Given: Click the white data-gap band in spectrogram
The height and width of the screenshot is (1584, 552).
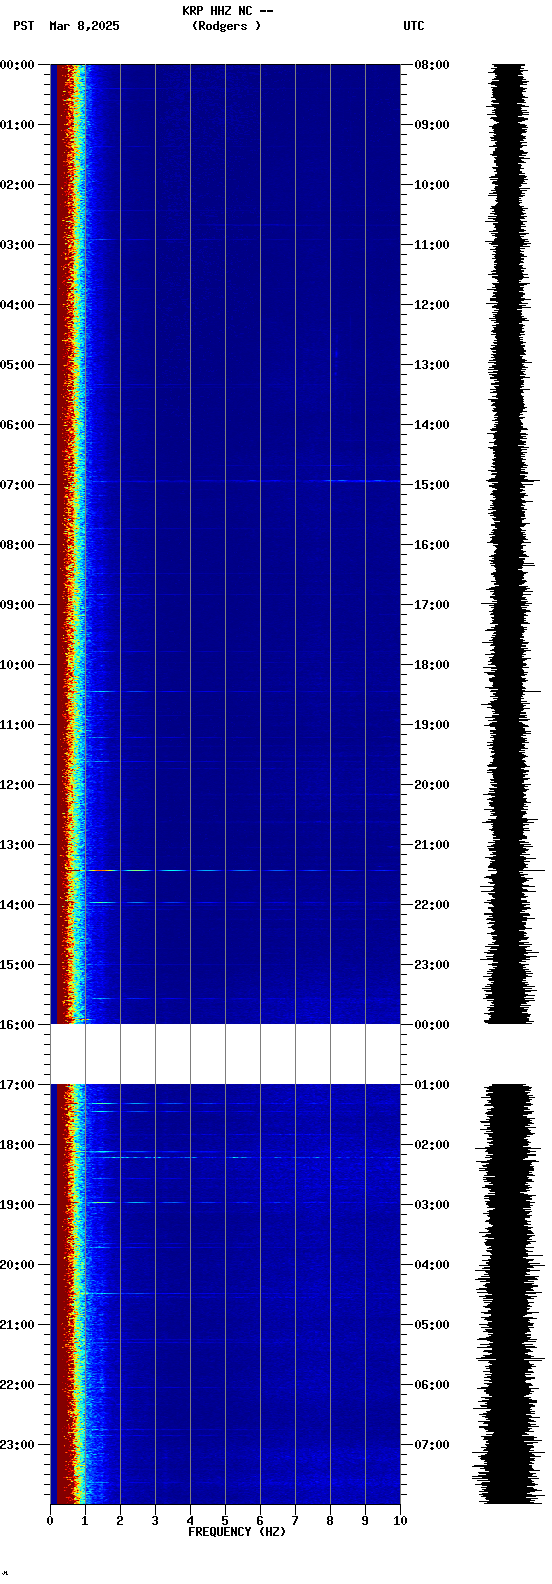Looking at the screenshot, I should [x=225, y=1054].
